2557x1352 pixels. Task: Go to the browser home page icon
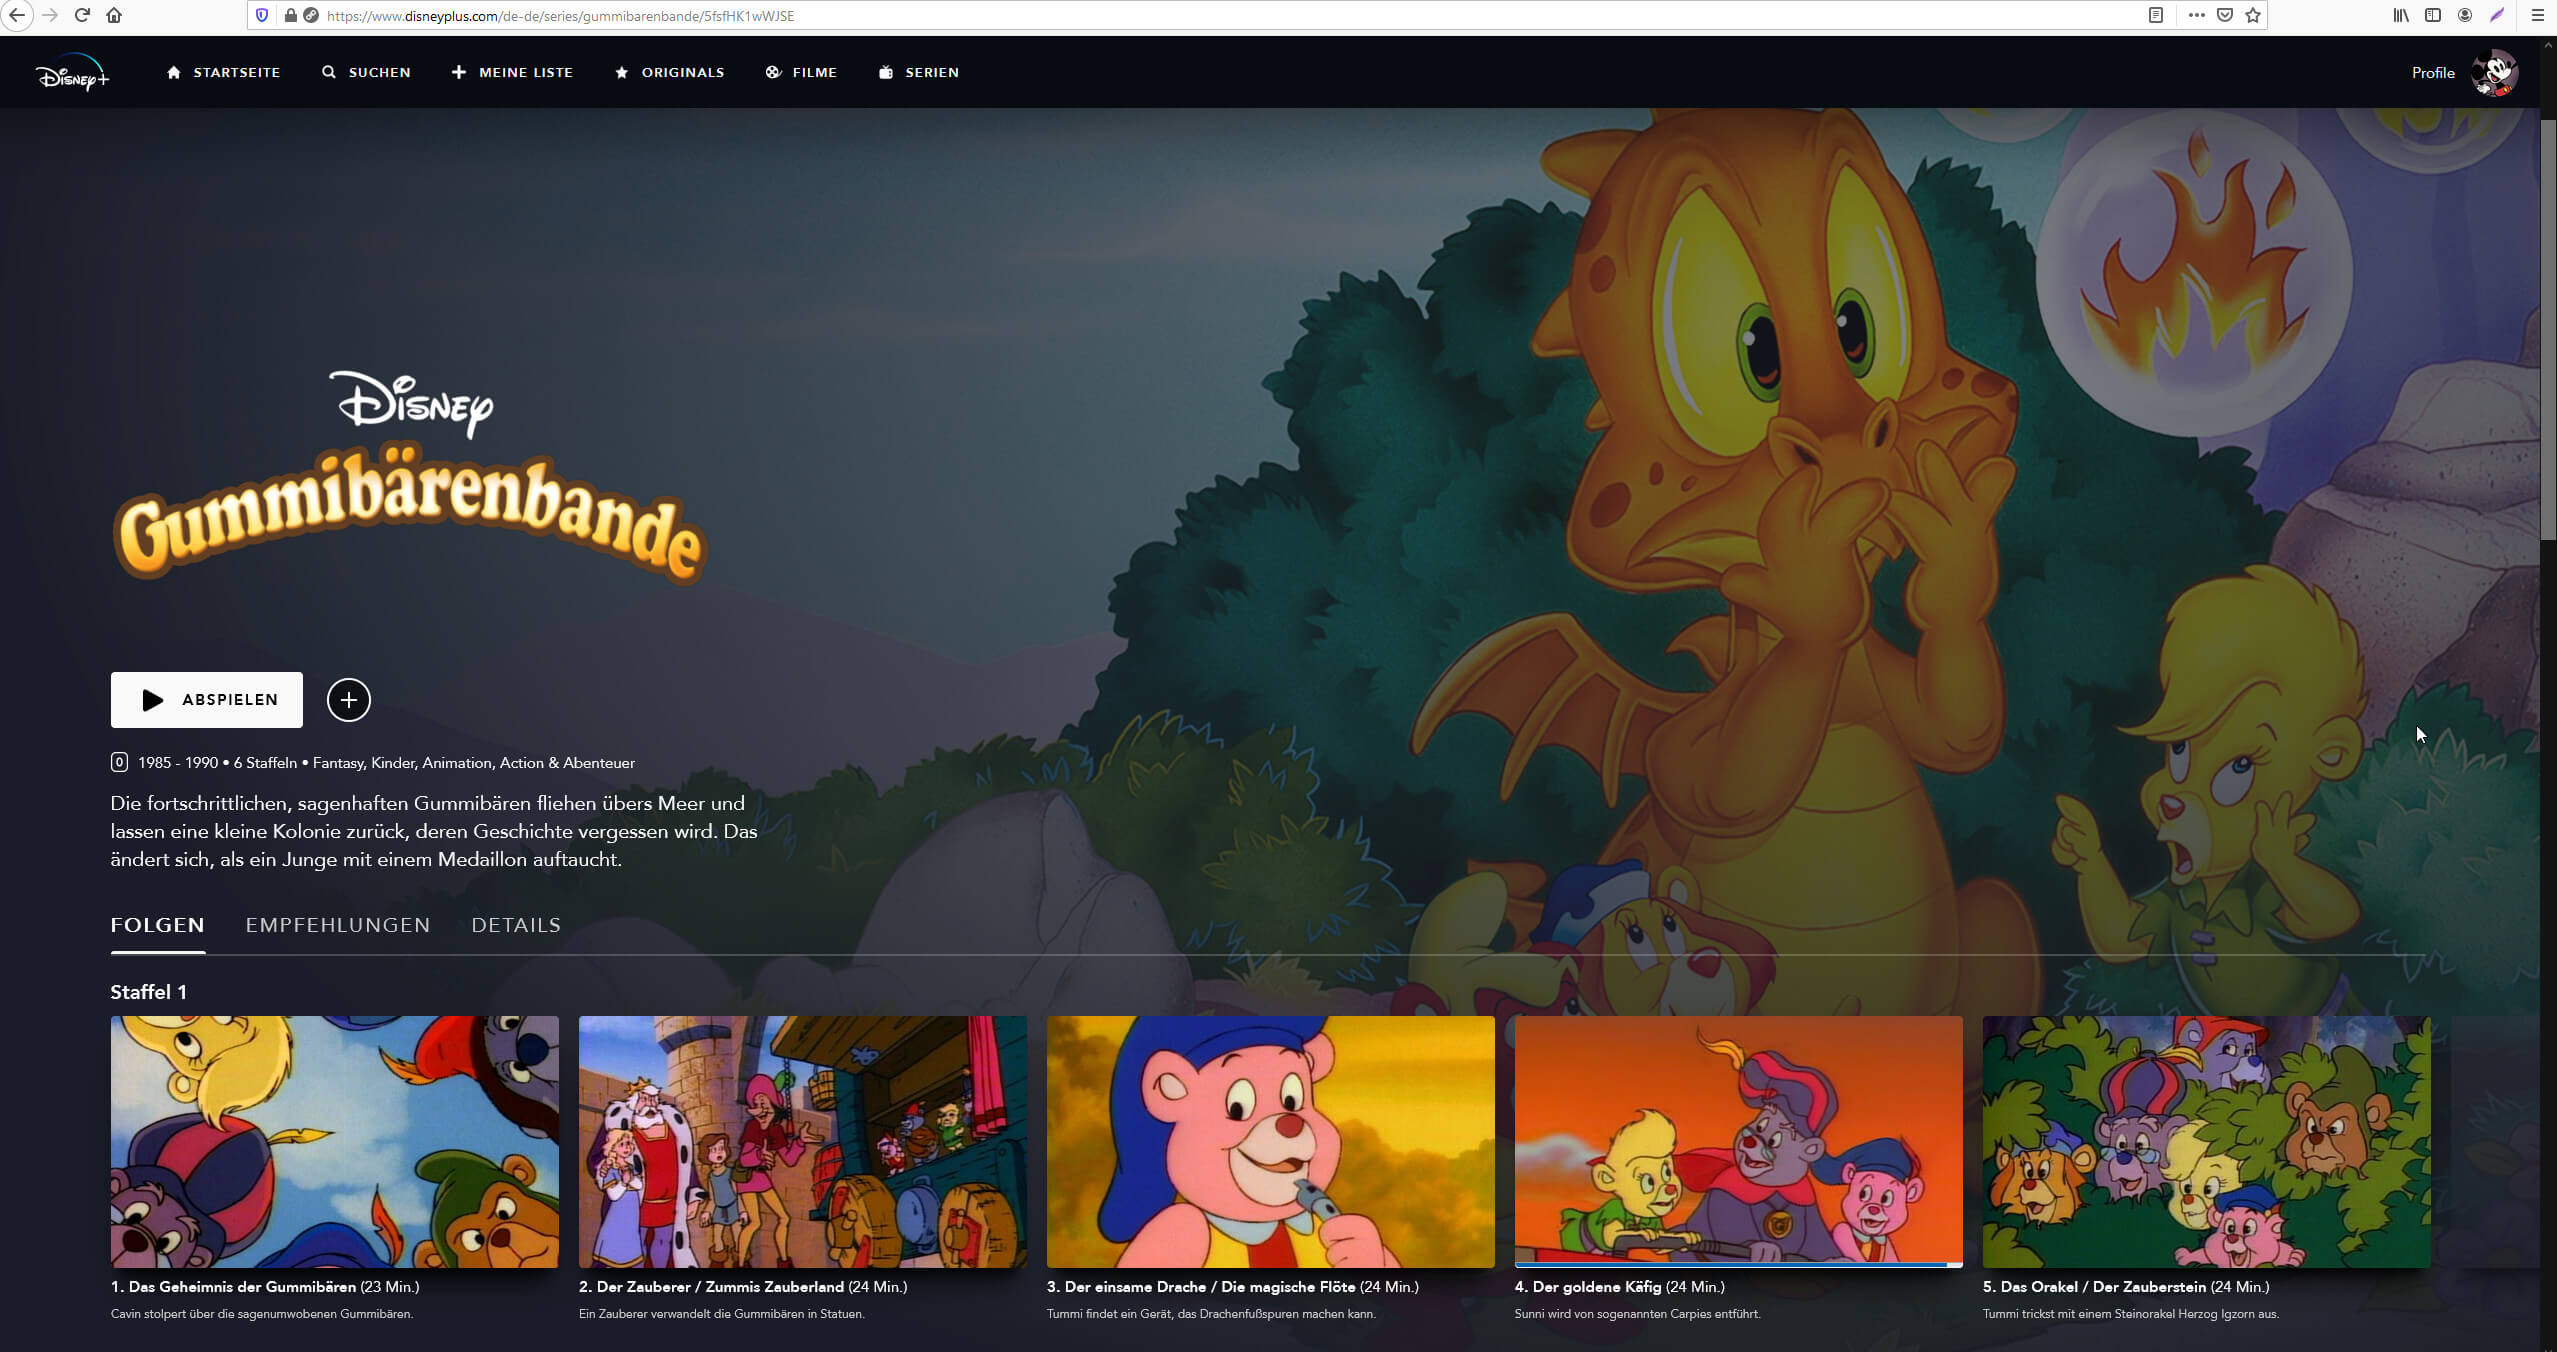pos(114,15)
